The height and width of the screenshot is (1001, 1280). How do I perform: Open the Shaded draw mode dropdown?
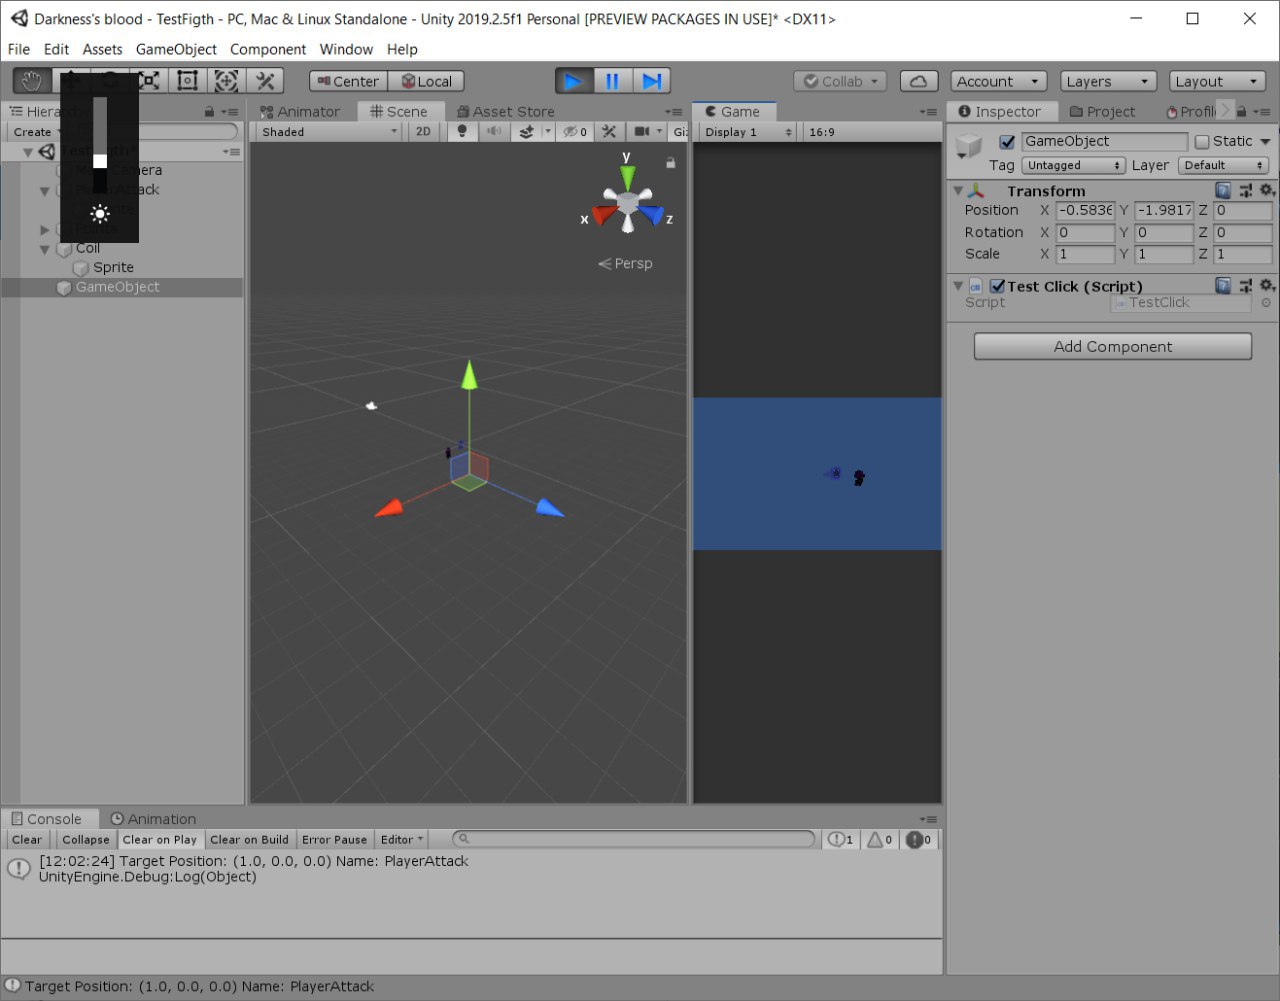tap(329, 131)
